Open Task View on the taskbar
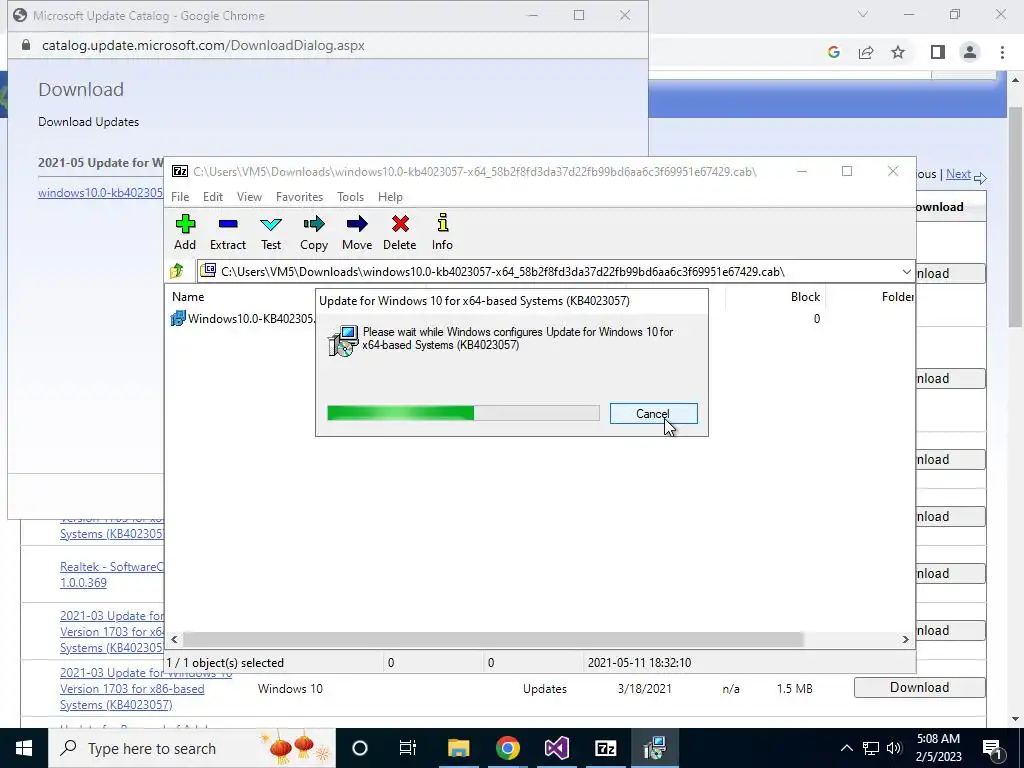 pos(408,748)
